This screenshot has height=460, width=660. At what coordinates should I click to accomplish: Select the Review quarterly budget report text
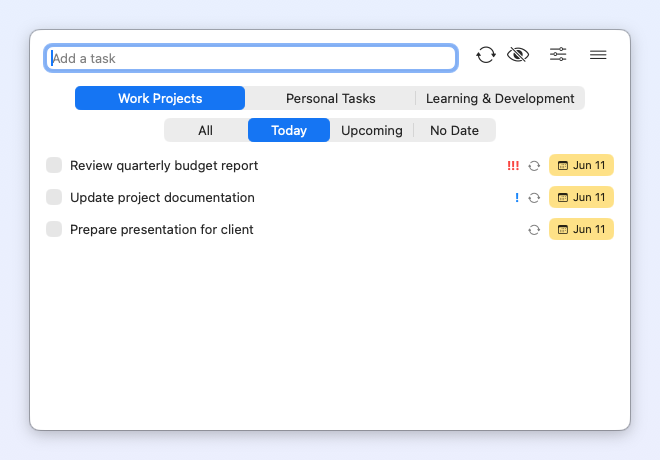coord(164,165)
